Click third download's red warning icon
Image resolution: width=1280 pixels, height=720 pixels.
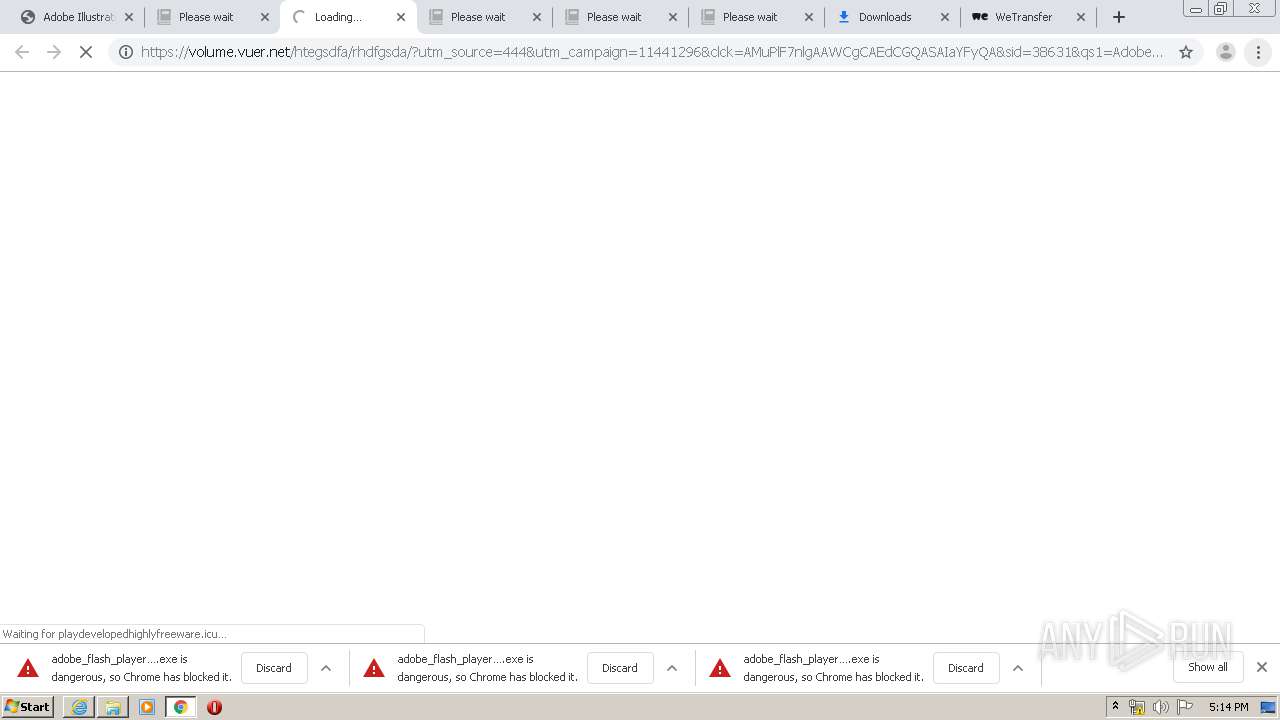[x=720, y=668]
